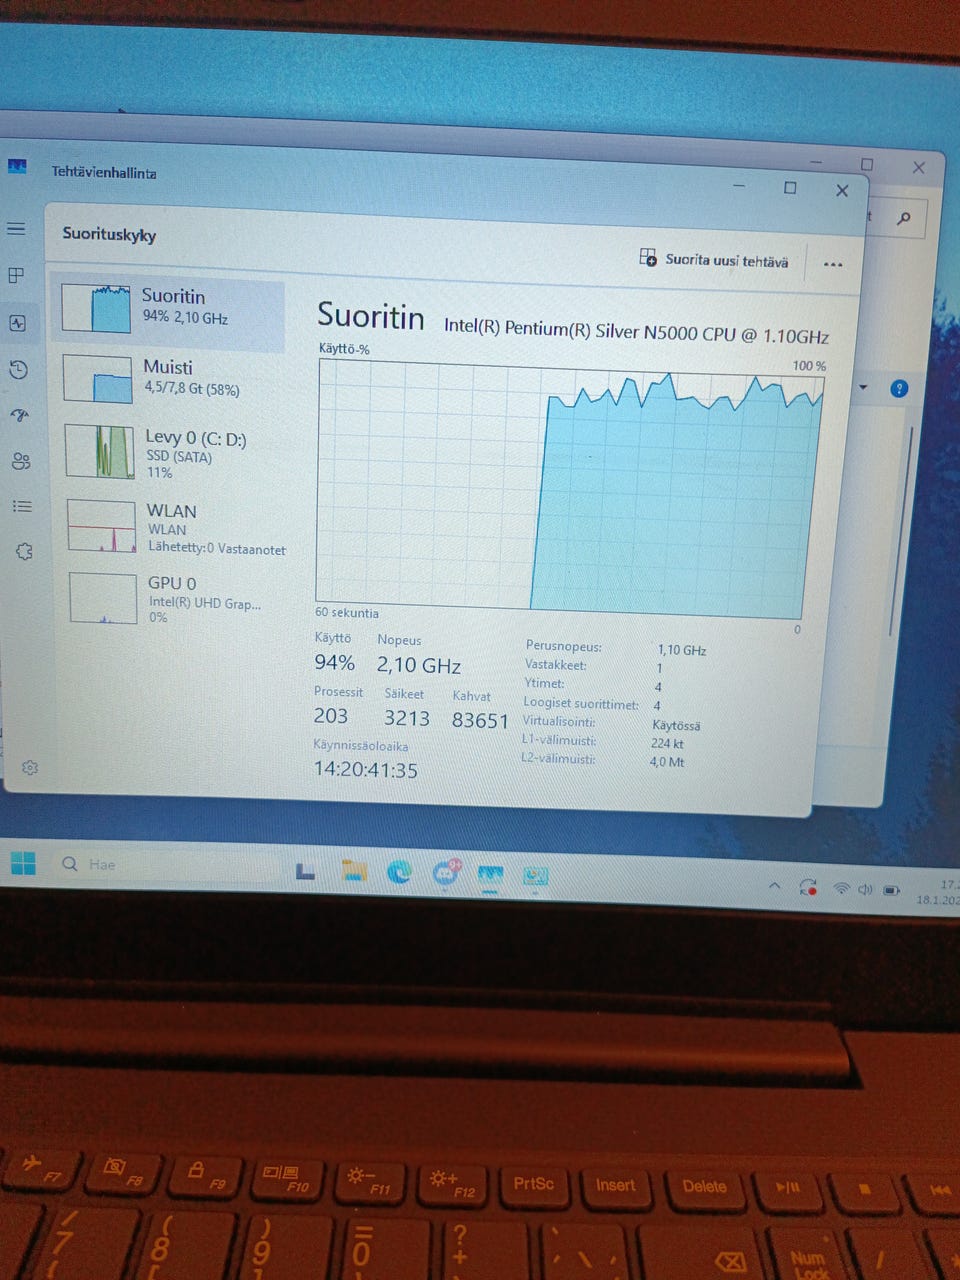Click the 2,10 GHz speed value under Nopeus

pos(418,665)
